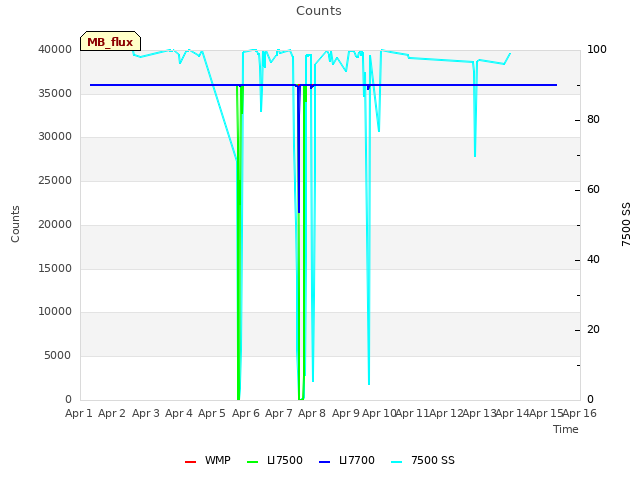640x480 pixels.
Task: Click the blue LI7700 dip near Apr 7
Action: click(x=299, y=149)
